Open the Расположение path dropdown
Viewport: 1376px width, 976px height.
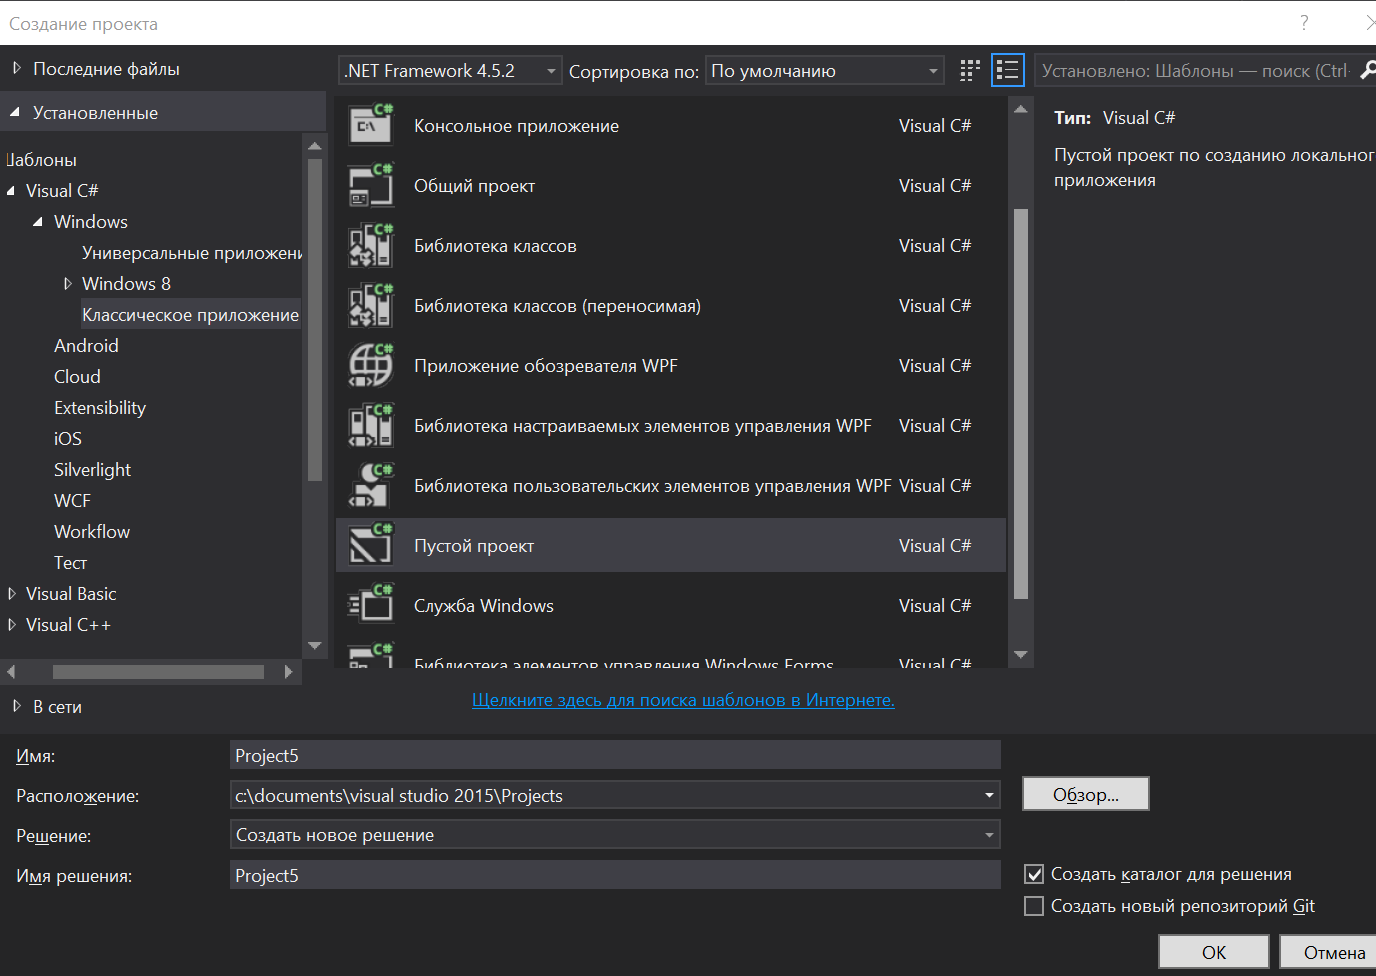click(x=989, y=795)
